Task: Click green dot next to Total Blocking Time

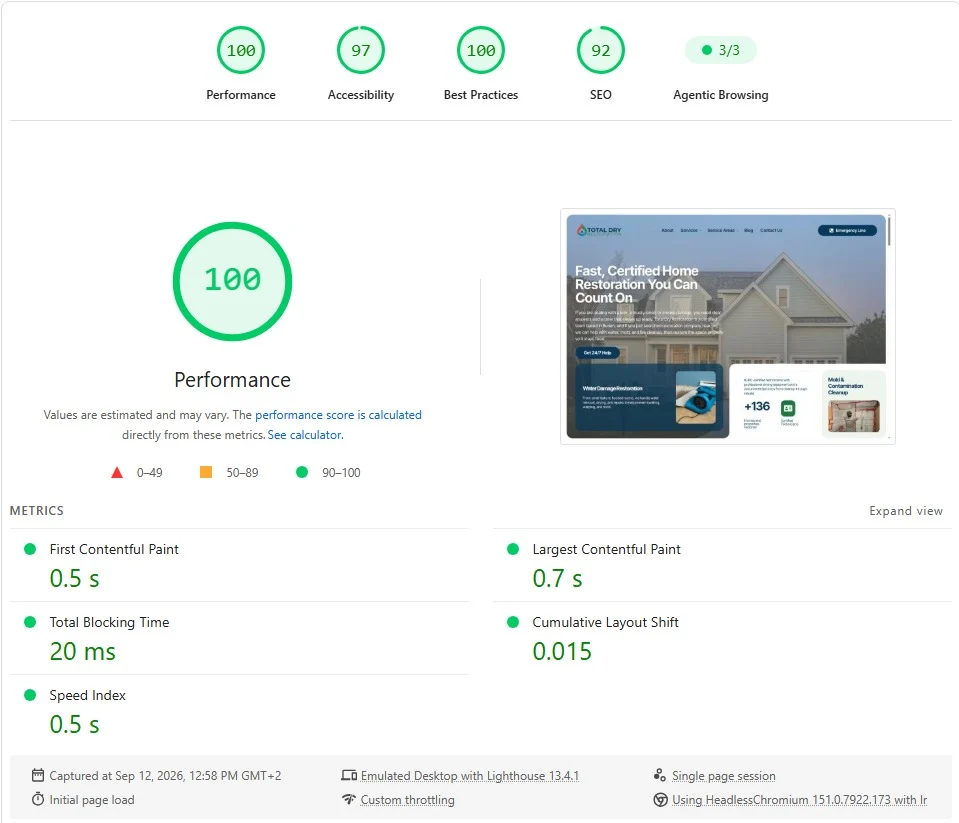Action: (x=30, y=622)
